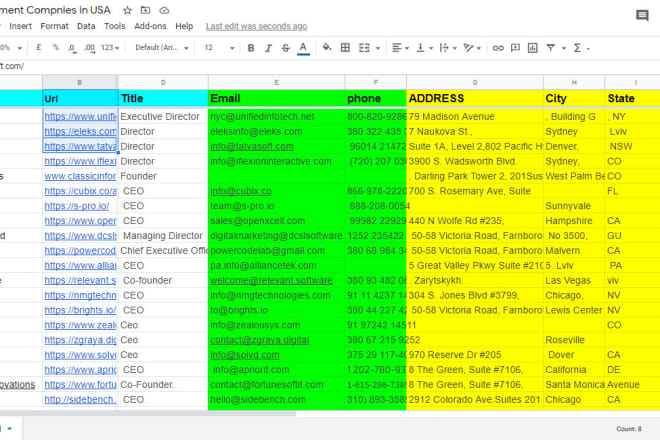Open the Data menu
Screen dimensions: 660x440
click(86, 26)
